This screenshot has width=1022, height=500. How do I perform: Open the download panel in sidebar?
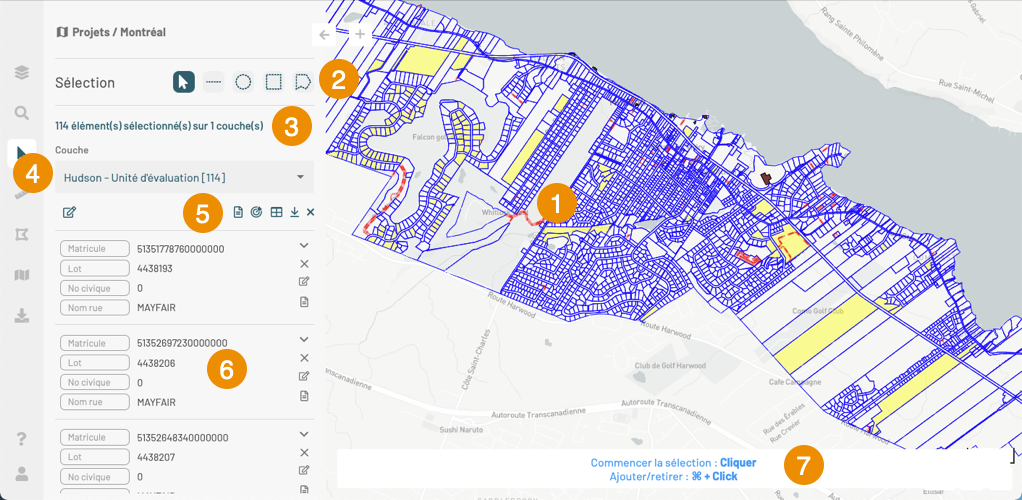point(21,315)
